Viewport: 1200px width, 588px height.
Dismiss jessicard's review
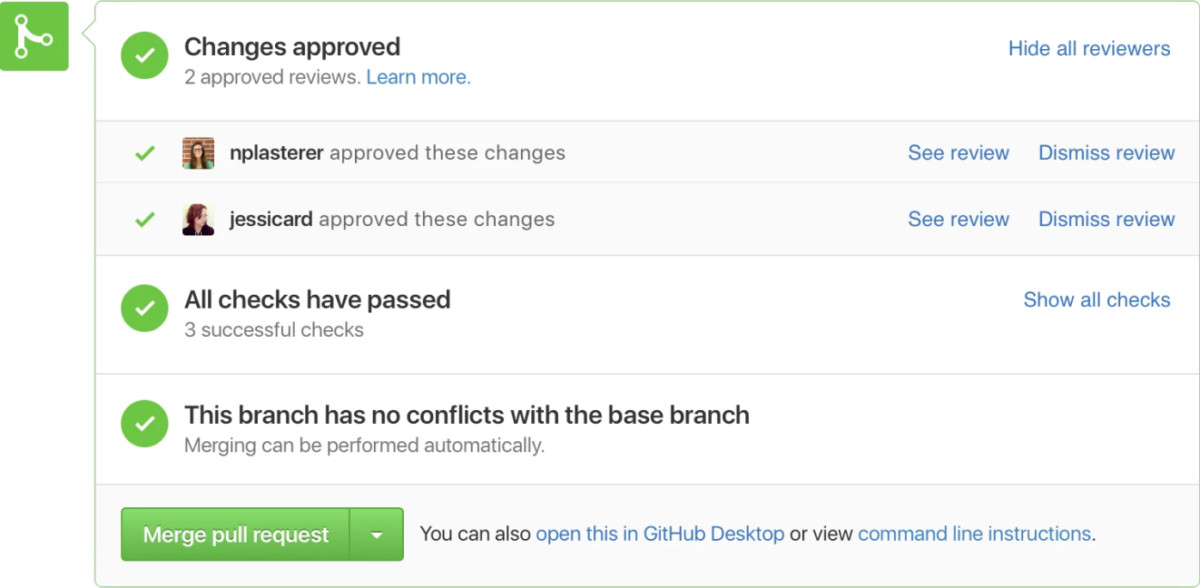[x=1106, y=219]
